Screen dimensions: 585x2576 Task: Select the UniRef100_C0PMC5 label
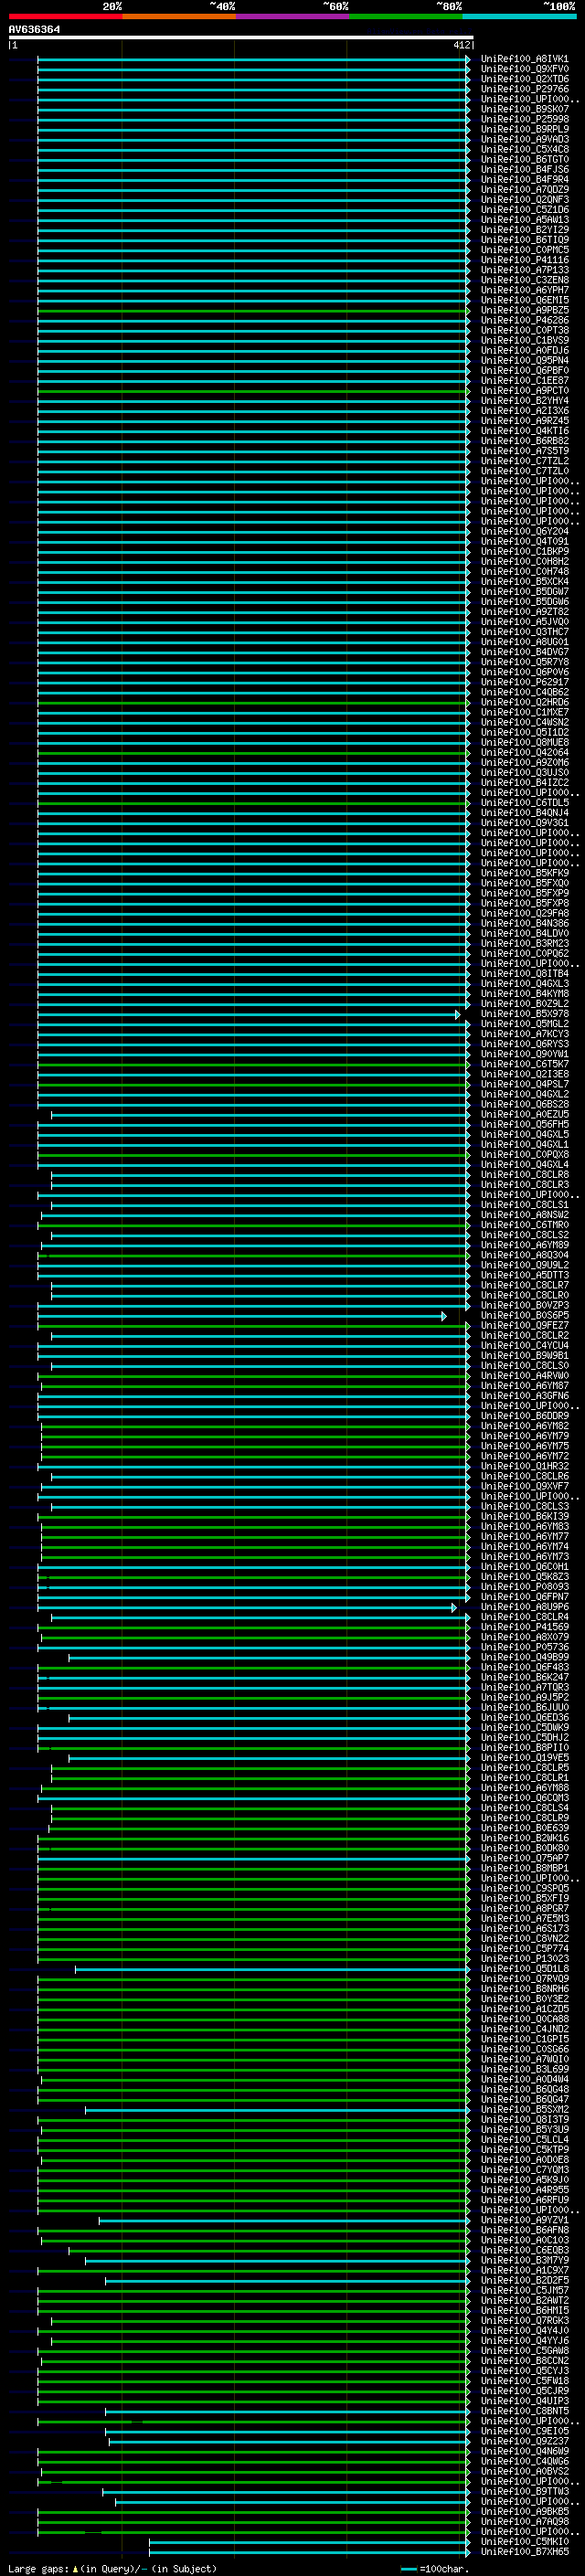tap(524, 250)
